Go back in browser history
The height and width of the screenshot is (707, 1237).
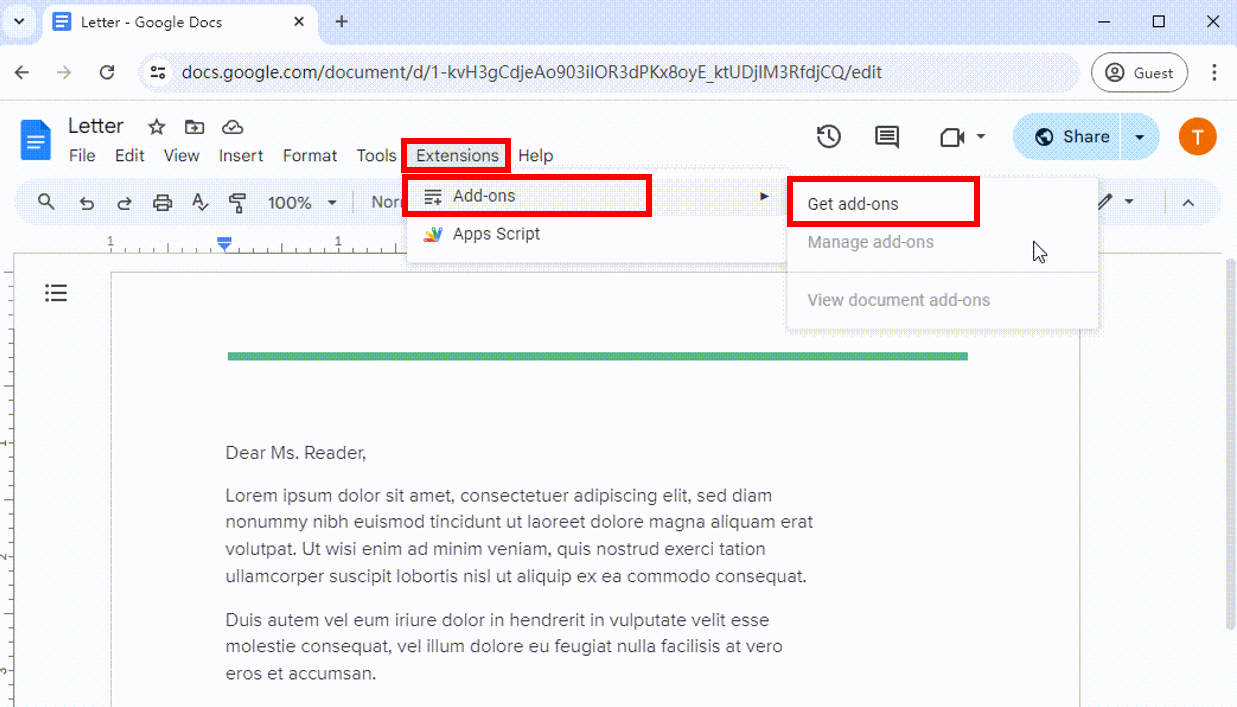click(x=22, y=72)
